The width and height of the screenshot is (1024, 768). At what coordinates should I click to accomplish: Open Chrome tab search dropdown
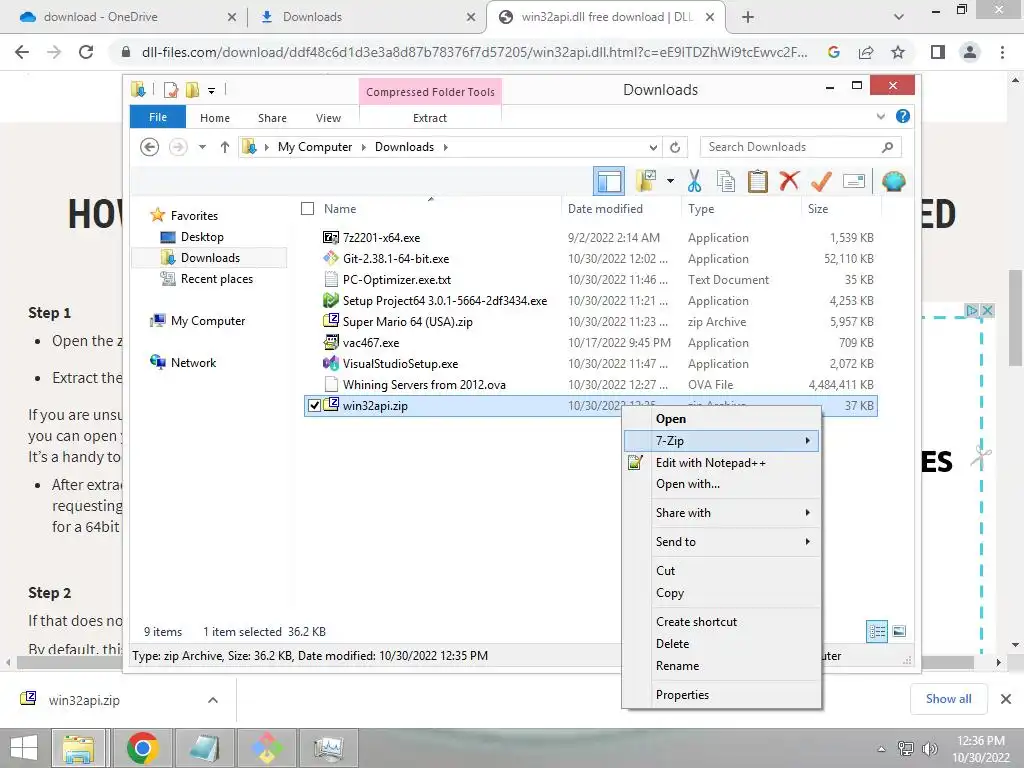pos(899,17)
